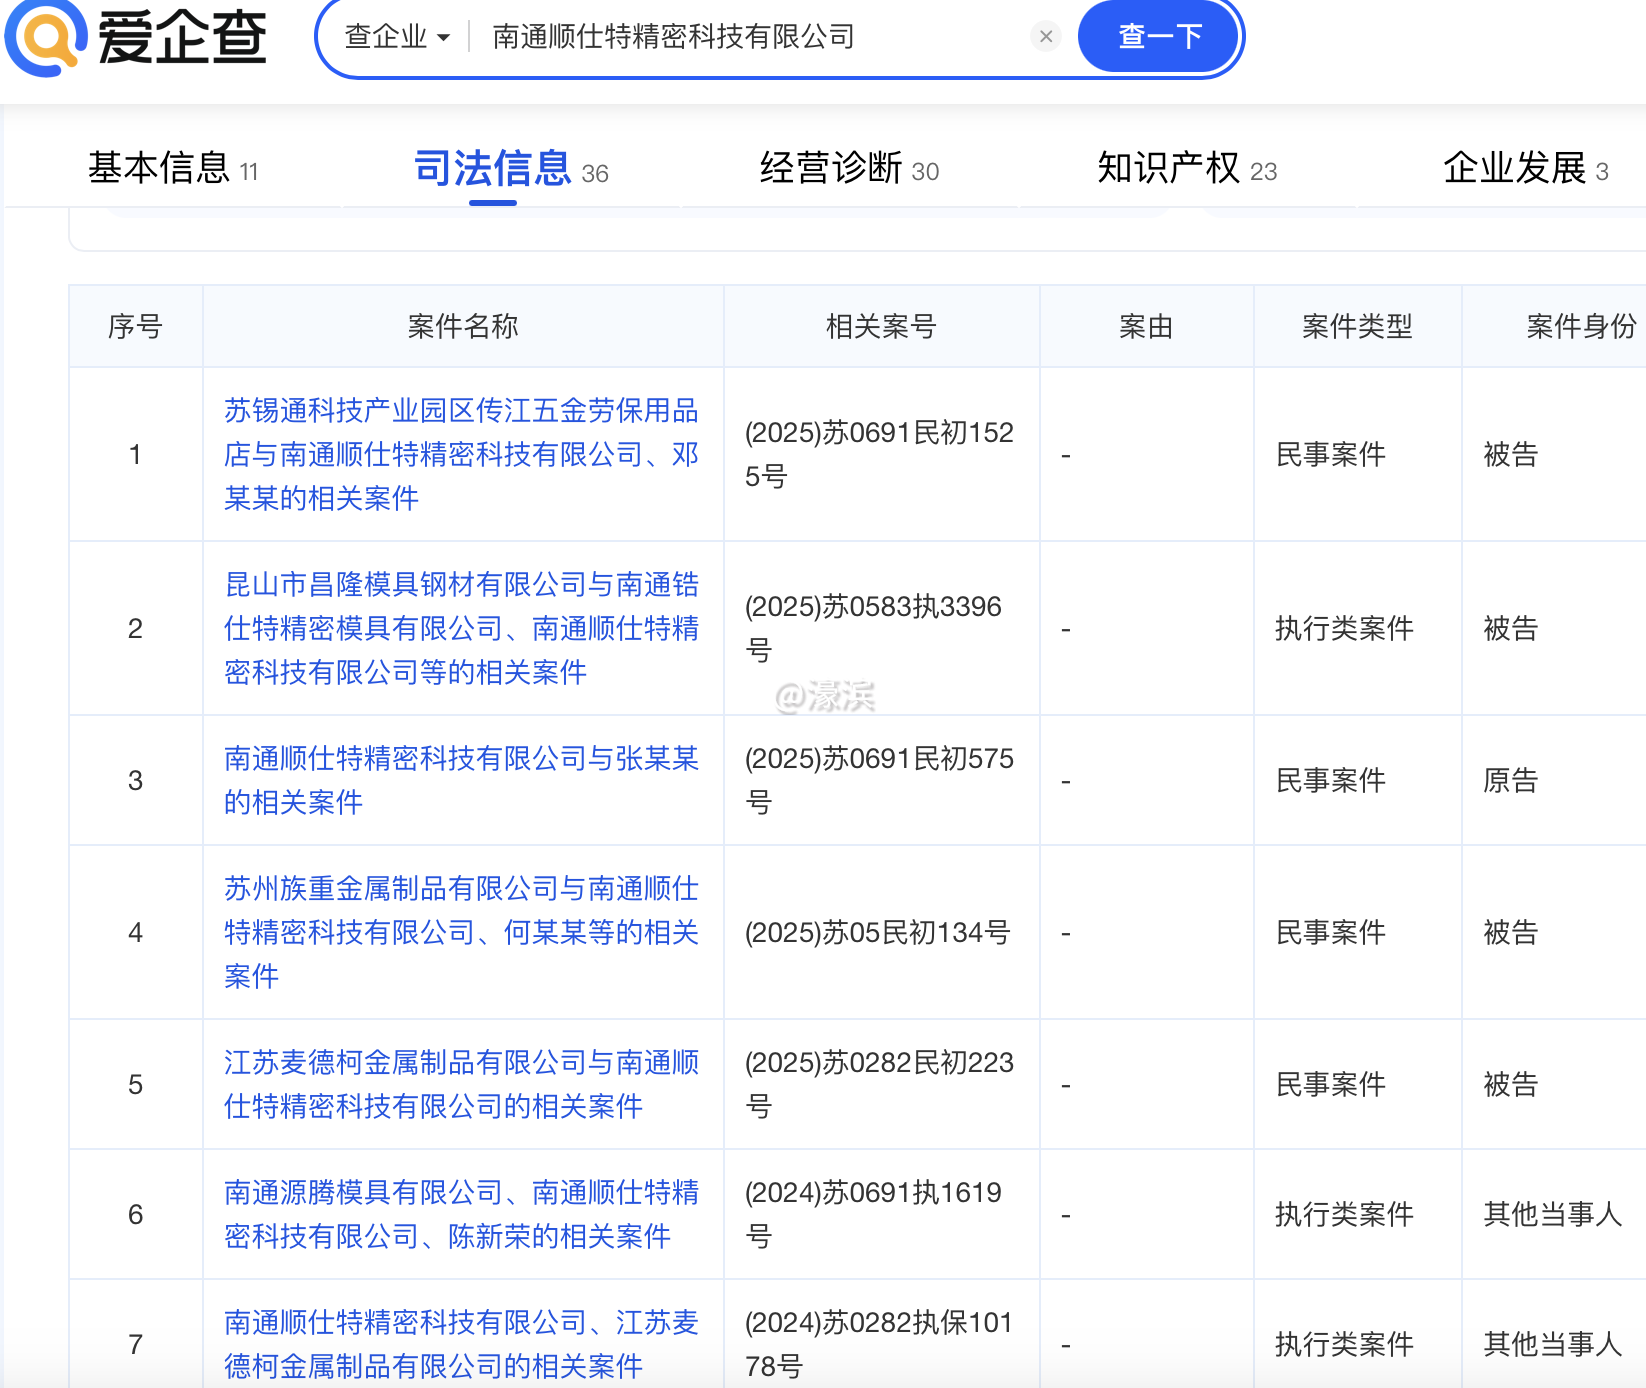Open the 南通源腾模具 case link
Image resolution: width=1646 pixels, height=1388 pixels.
(461, 1214)
